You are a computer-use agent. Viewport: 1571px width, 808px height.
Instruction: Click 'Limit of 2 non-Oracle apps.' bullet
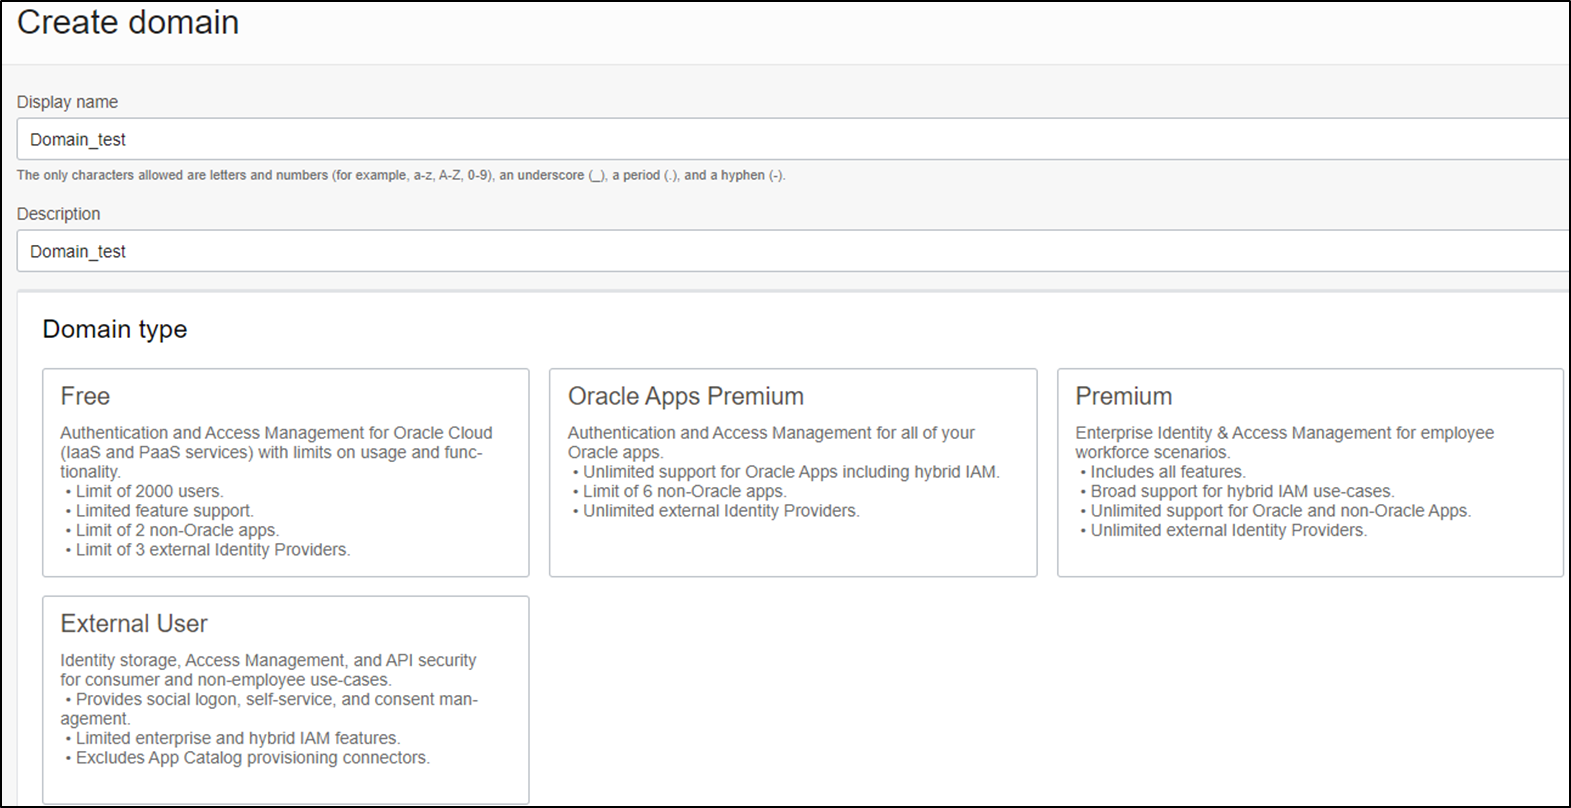coord(177,530)
